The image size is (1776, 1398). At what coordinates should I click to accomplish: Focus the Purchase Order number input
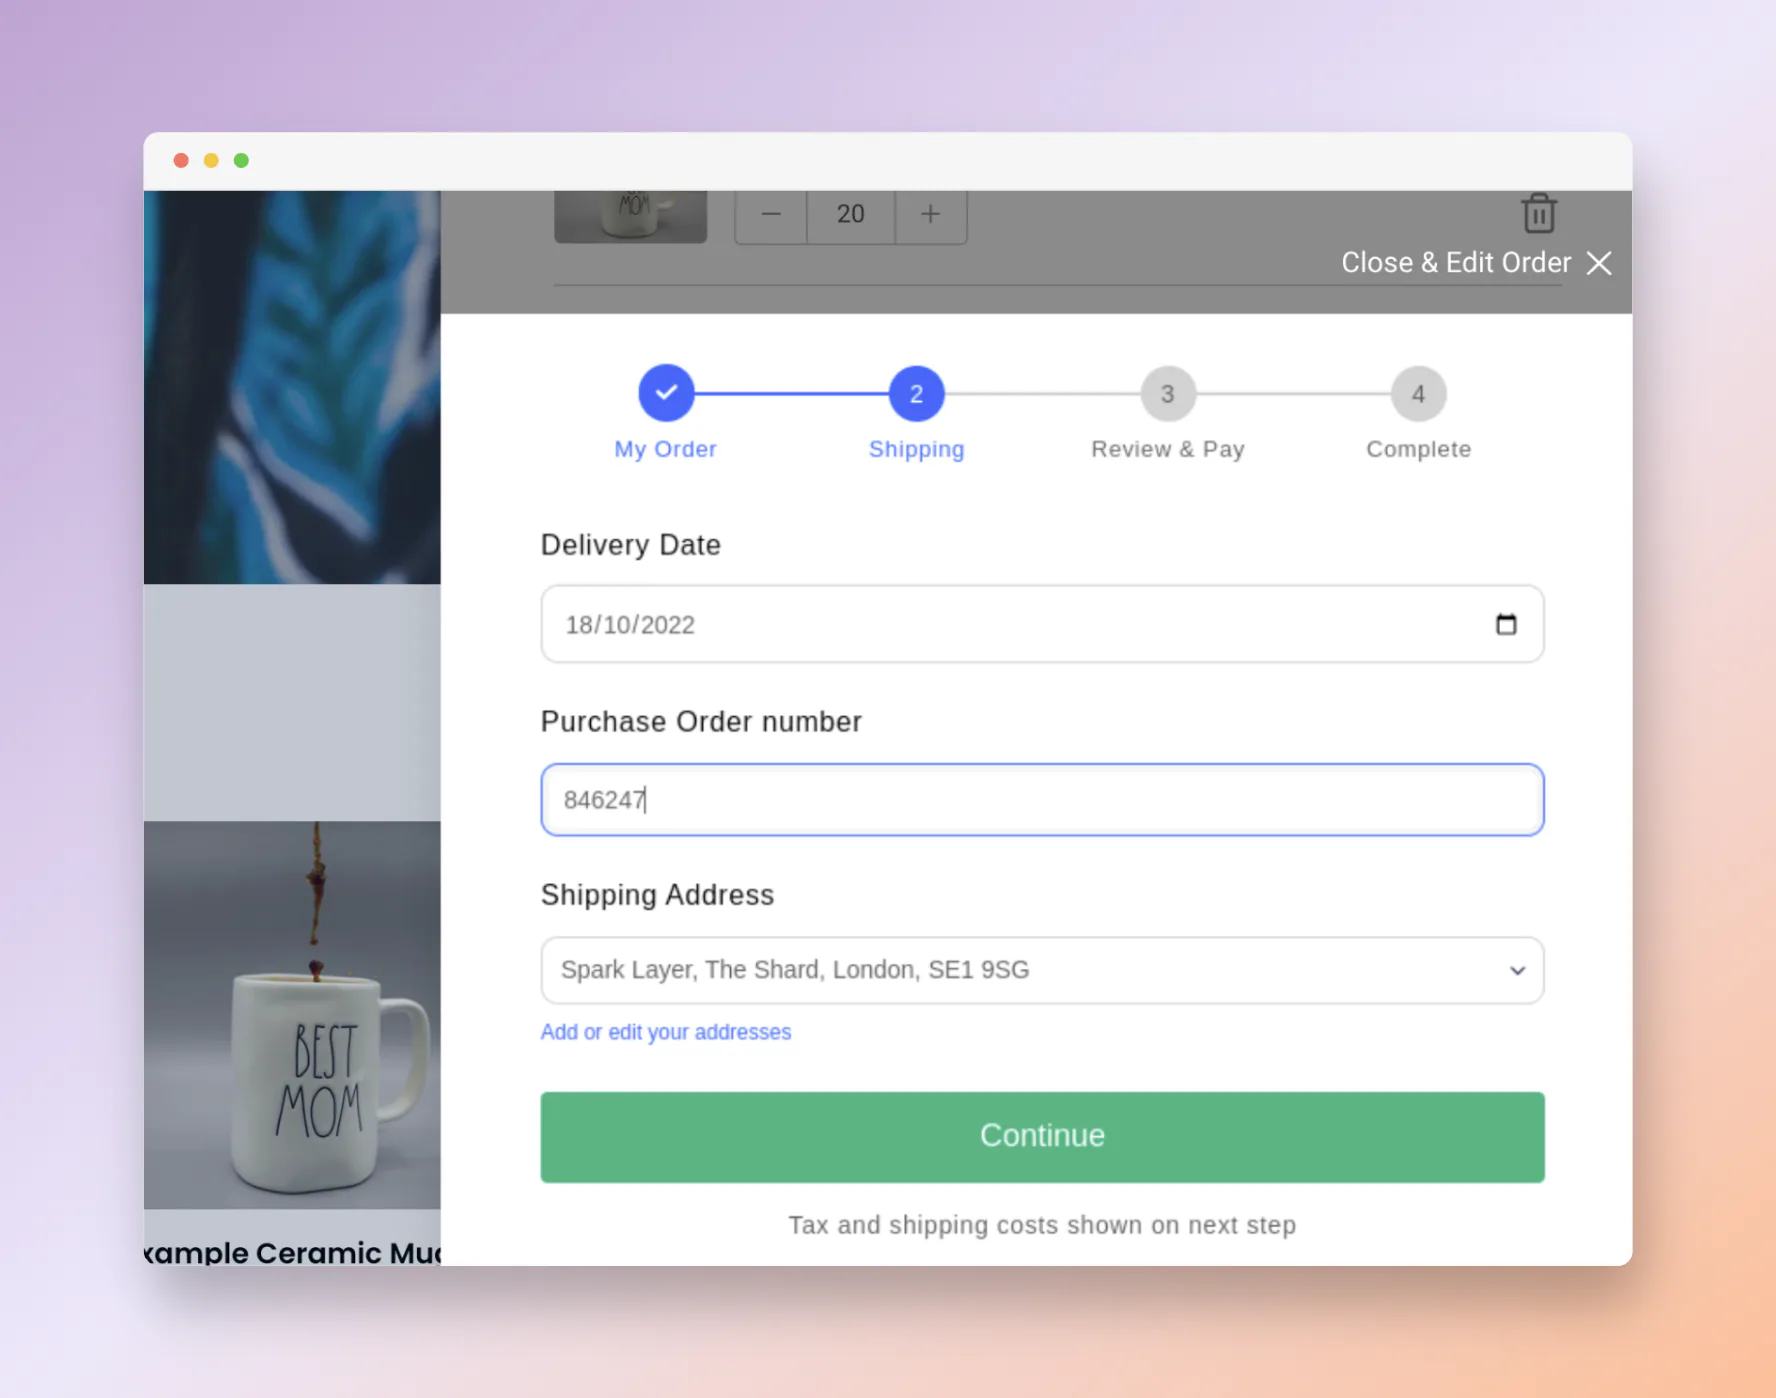(x=1042, y=800)
